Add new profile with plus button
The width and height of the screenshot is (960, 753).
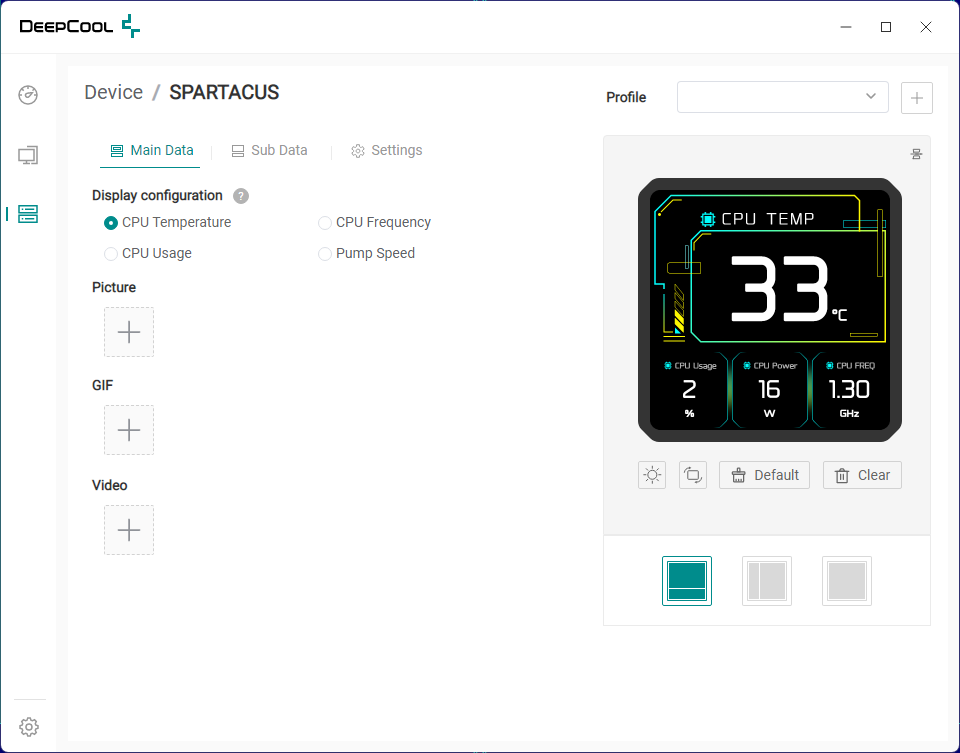tap(917, 98)
